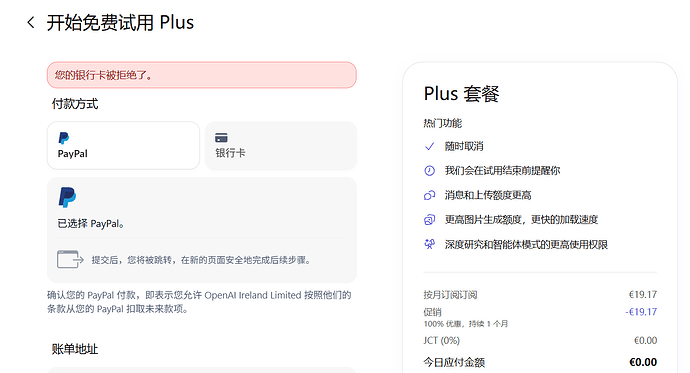Click the 消息和上传额度更高 text
690x373 pixels.
pos(488,195)
